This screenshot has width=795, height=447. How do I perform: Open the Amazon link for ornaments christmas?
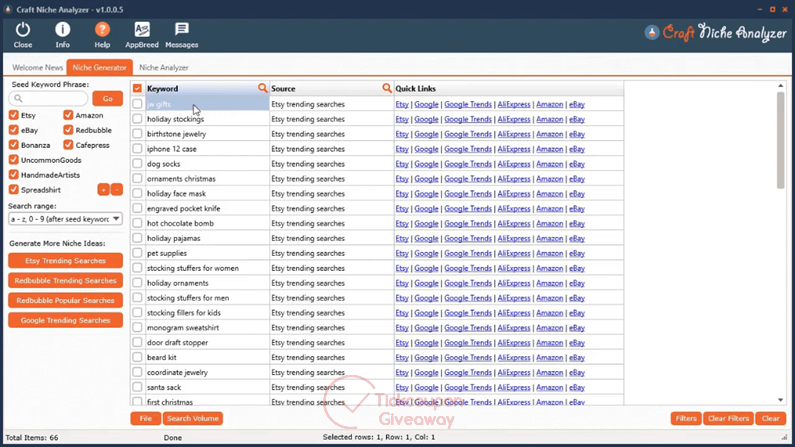click(x=550, y=178)
